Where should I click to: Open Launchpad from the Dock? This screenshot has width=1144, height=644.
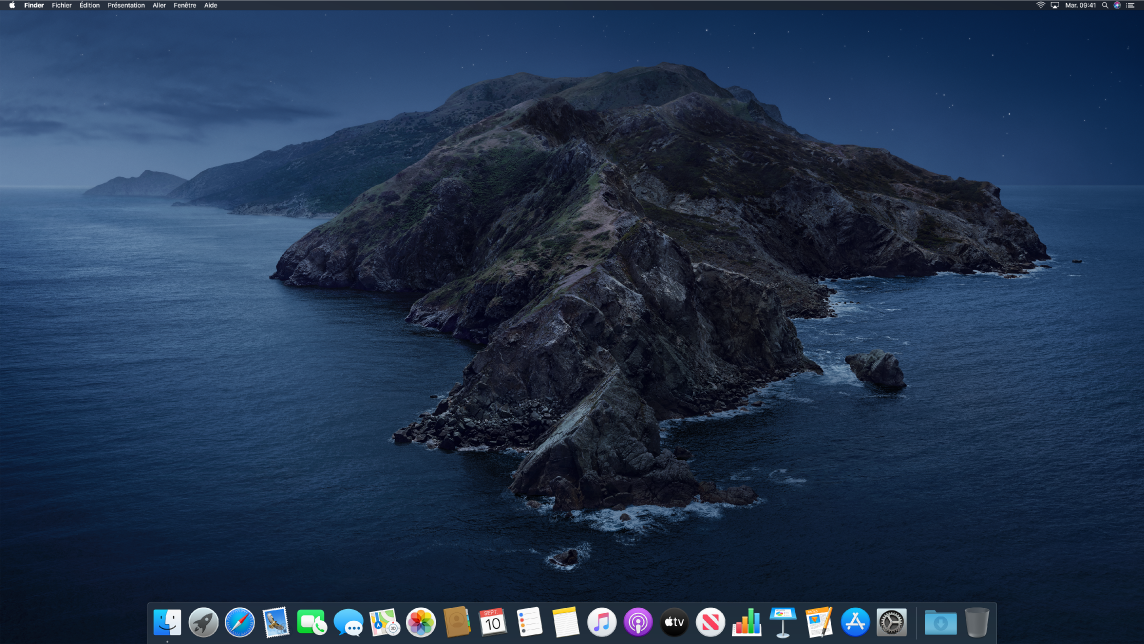pyautogui.click(x=203, y=622)
